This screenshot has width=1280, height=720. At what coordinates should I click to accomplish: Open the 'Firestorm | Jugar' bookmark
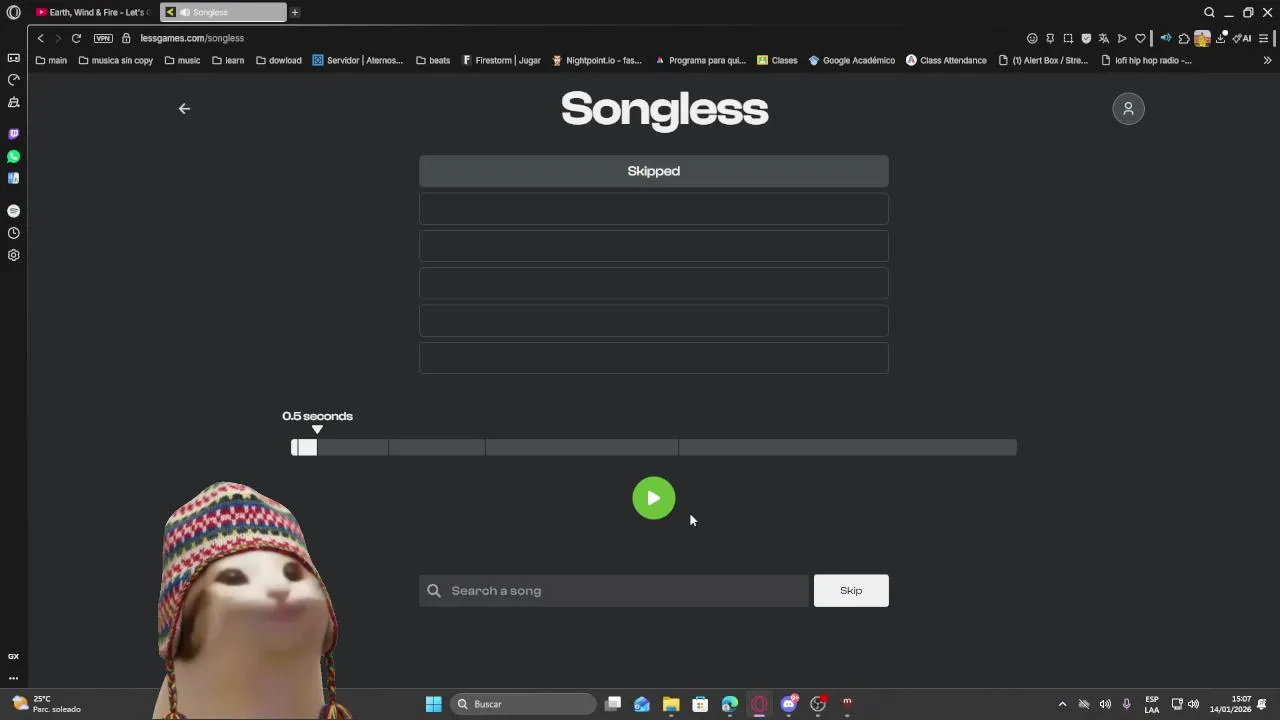point(501,60)
